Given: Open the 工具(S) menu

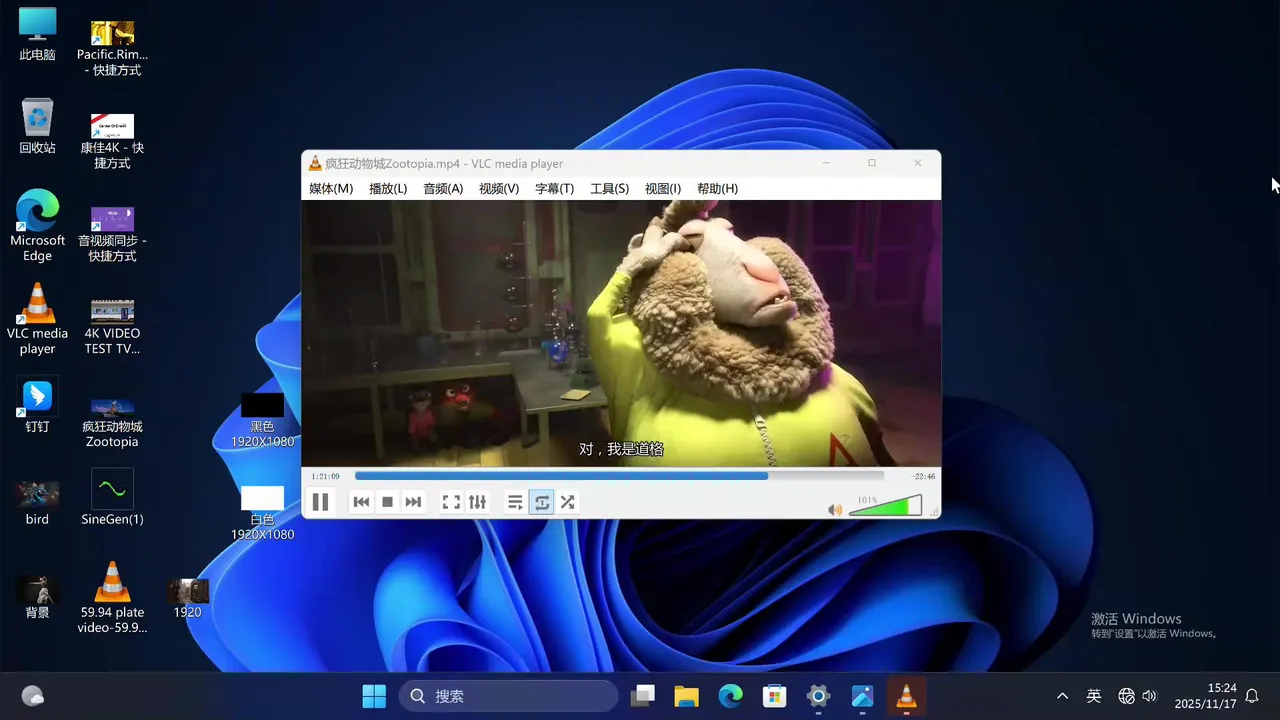Looking at the screenshot, I should click(609, 189).
